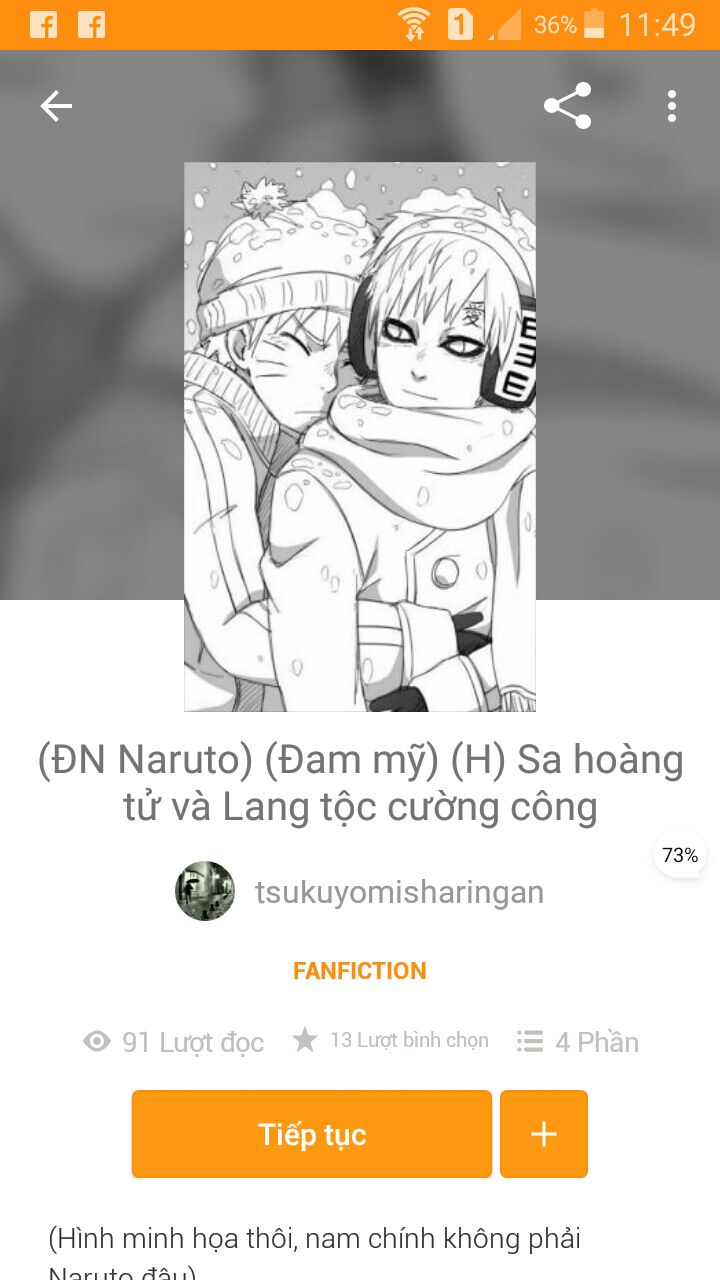Tap the Wi-Fi status icon
The height and width of the screenshot is (1280, 720).
click(413, 24)
